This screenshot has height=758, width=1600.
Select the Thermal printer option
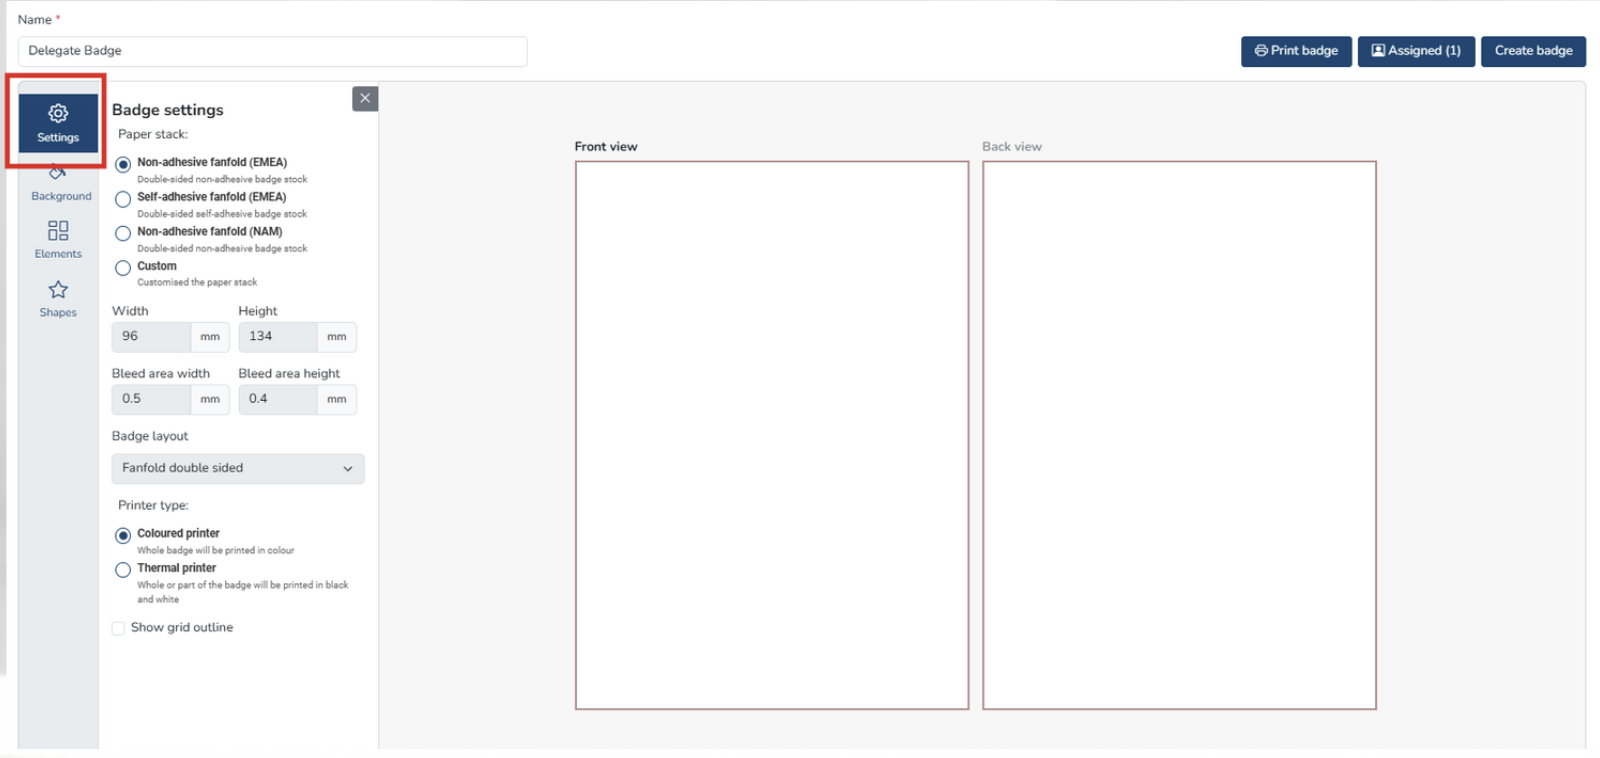[x=123, y=570]
